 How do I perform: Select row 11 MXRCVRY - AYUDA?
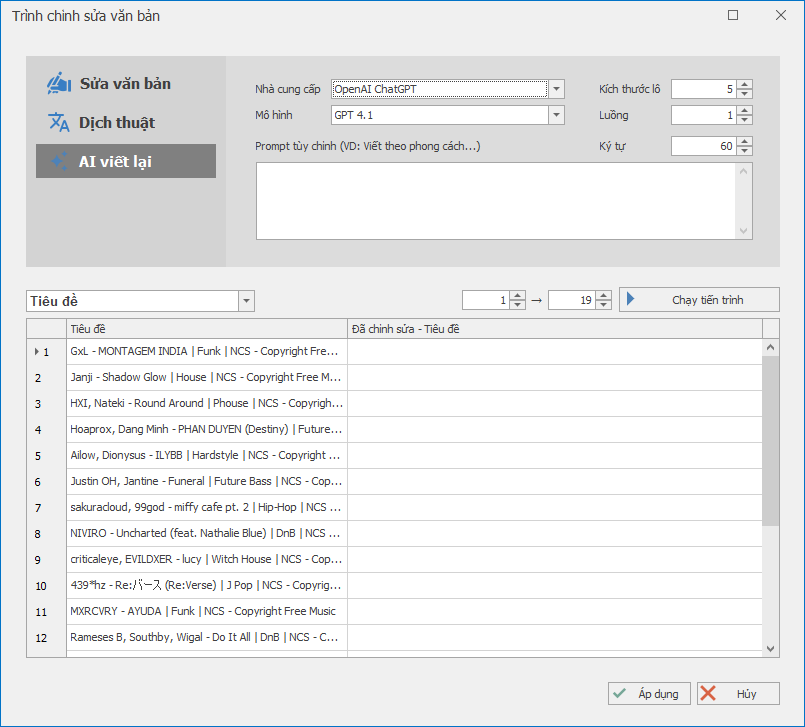[x=205, y=611]
